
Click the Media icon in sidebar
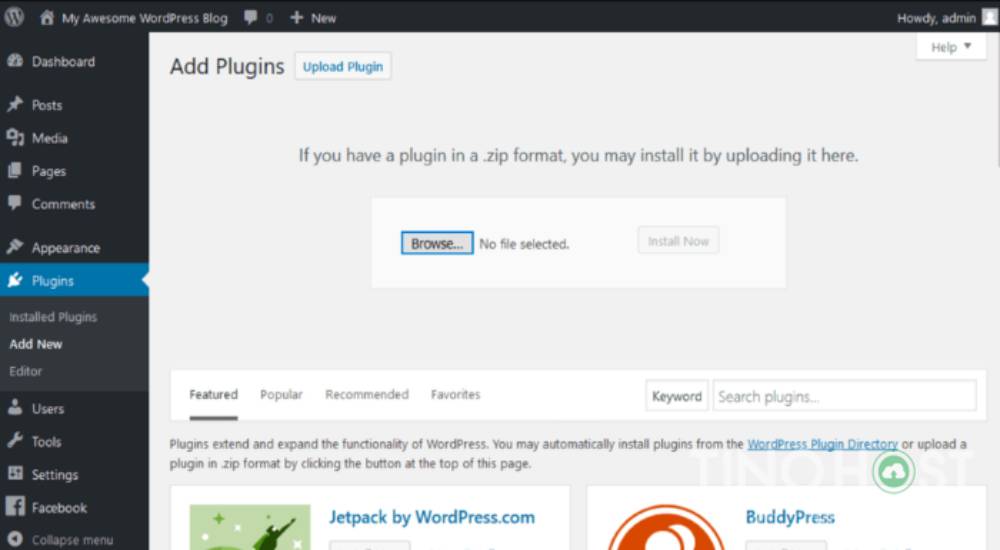click(x=15, y=137)
